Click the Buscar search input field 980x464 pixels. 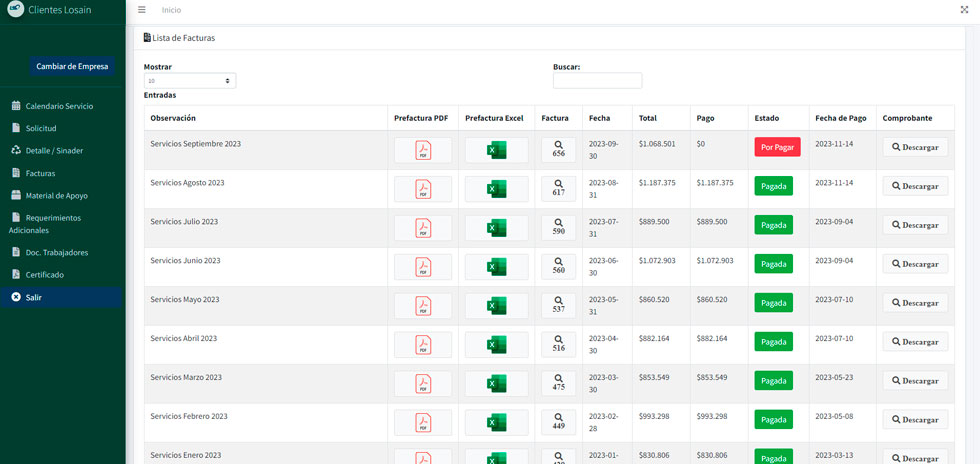coord(597,81)
